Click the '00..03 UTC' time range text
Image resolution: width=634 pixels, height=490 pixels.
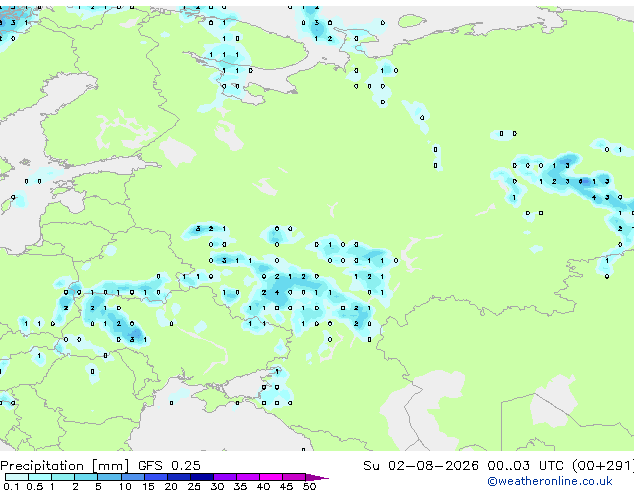(x=525, y=466)
